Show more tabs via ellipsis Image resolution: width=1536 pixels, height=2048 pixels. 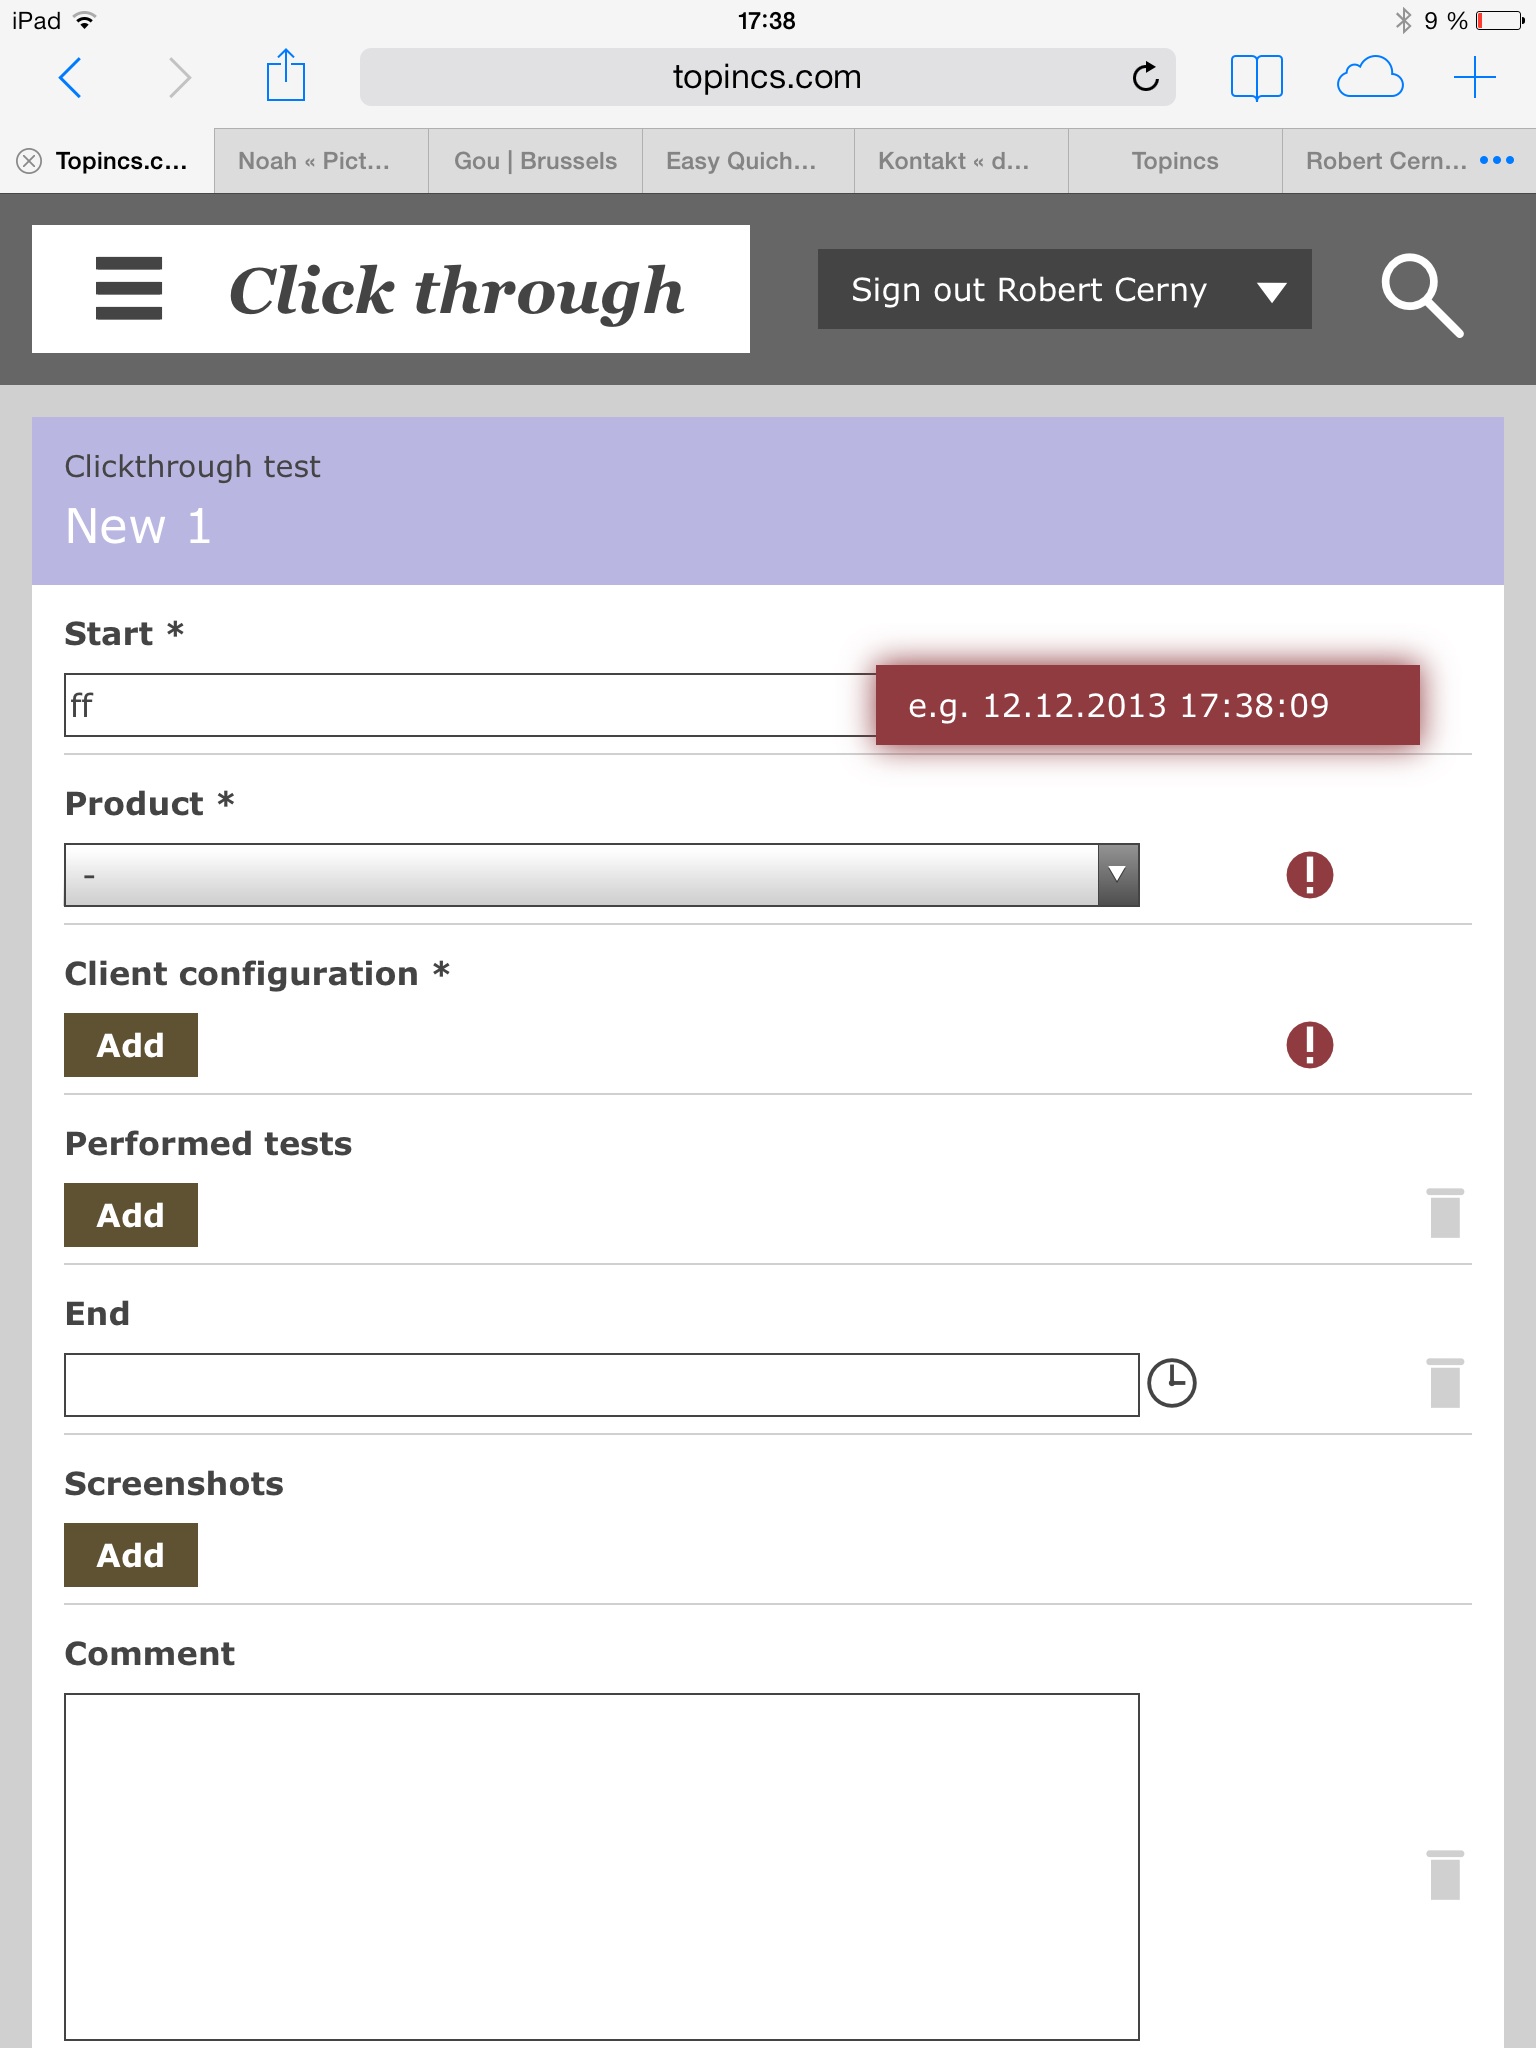pos(1497,160)
